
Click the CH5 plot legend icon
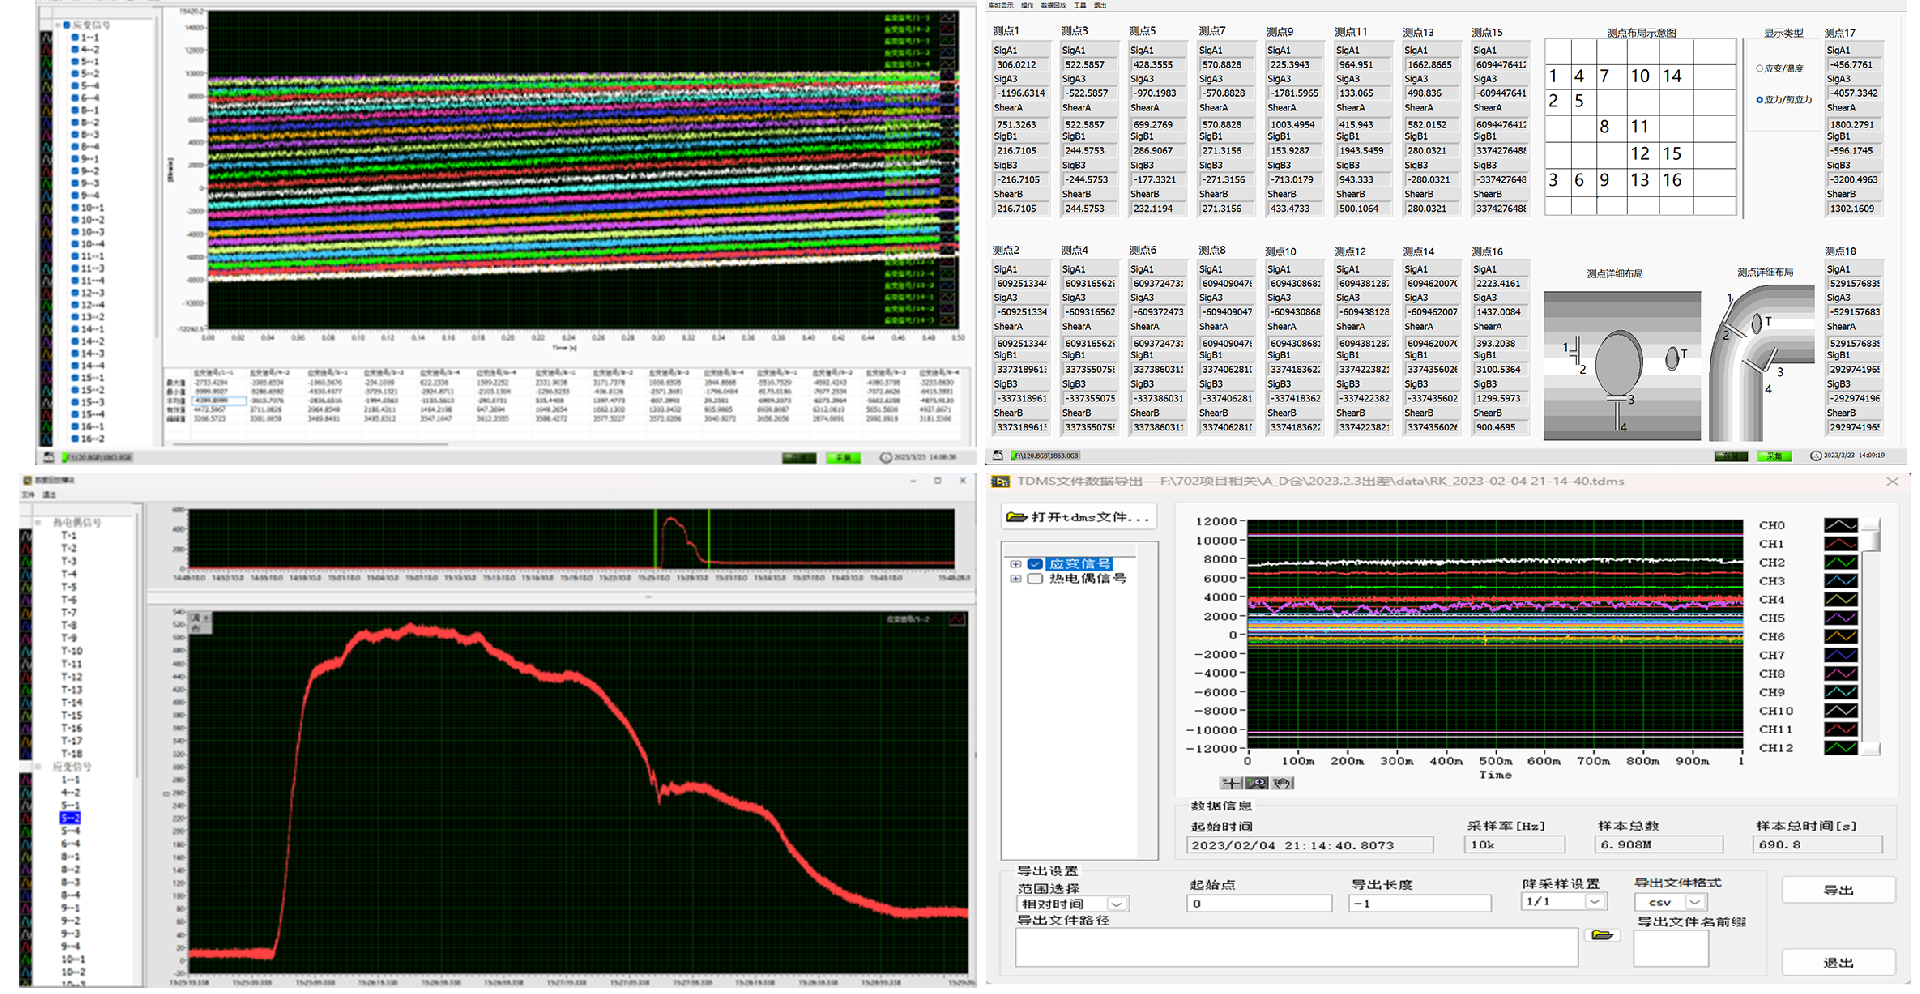pyautogui.click(x=1840, y=618)
